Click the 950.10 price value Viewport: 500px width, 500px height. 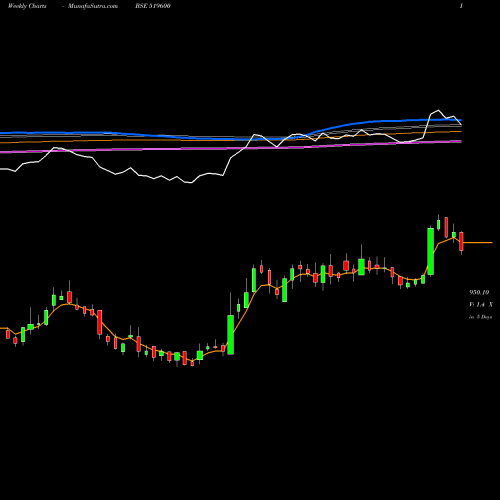479,292
